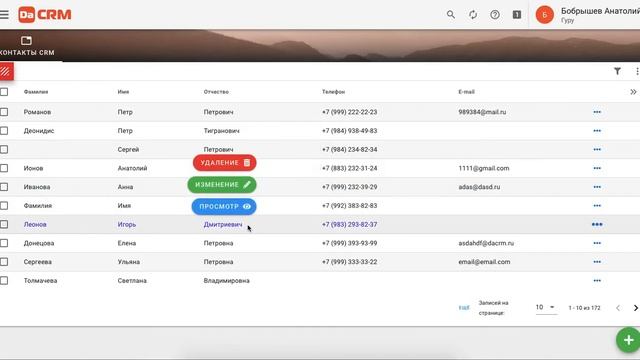The image size is (640, 360).
Task: Open actions menu for Сергей Петрович row
Action: [x=597, y=149]
